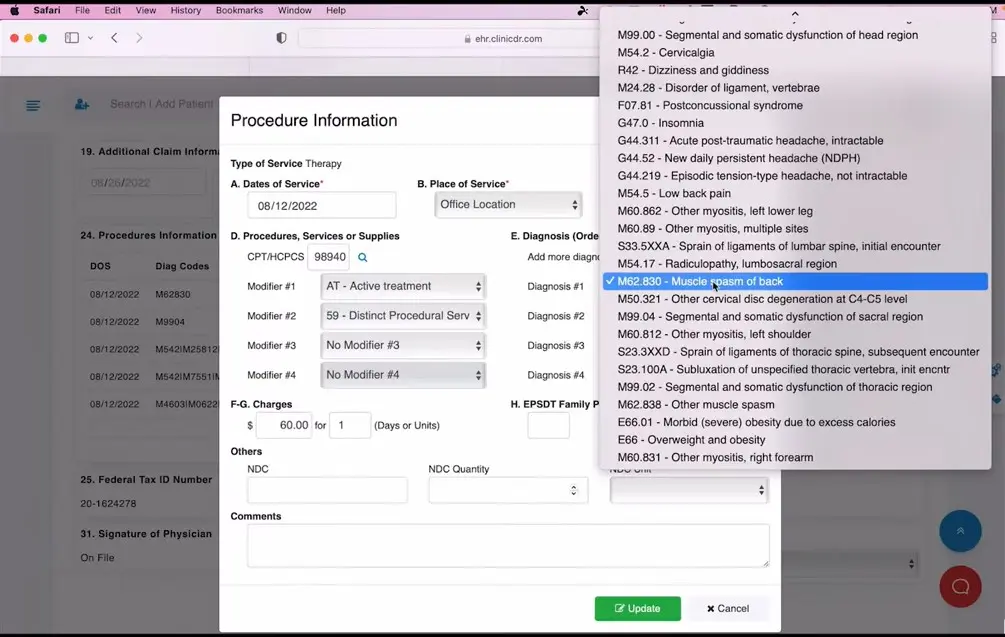Search CPT code 98940 with the magnifier icon
Viewport: 1005px width, 637px height.
pyautogui.click(x=362, y=257)
